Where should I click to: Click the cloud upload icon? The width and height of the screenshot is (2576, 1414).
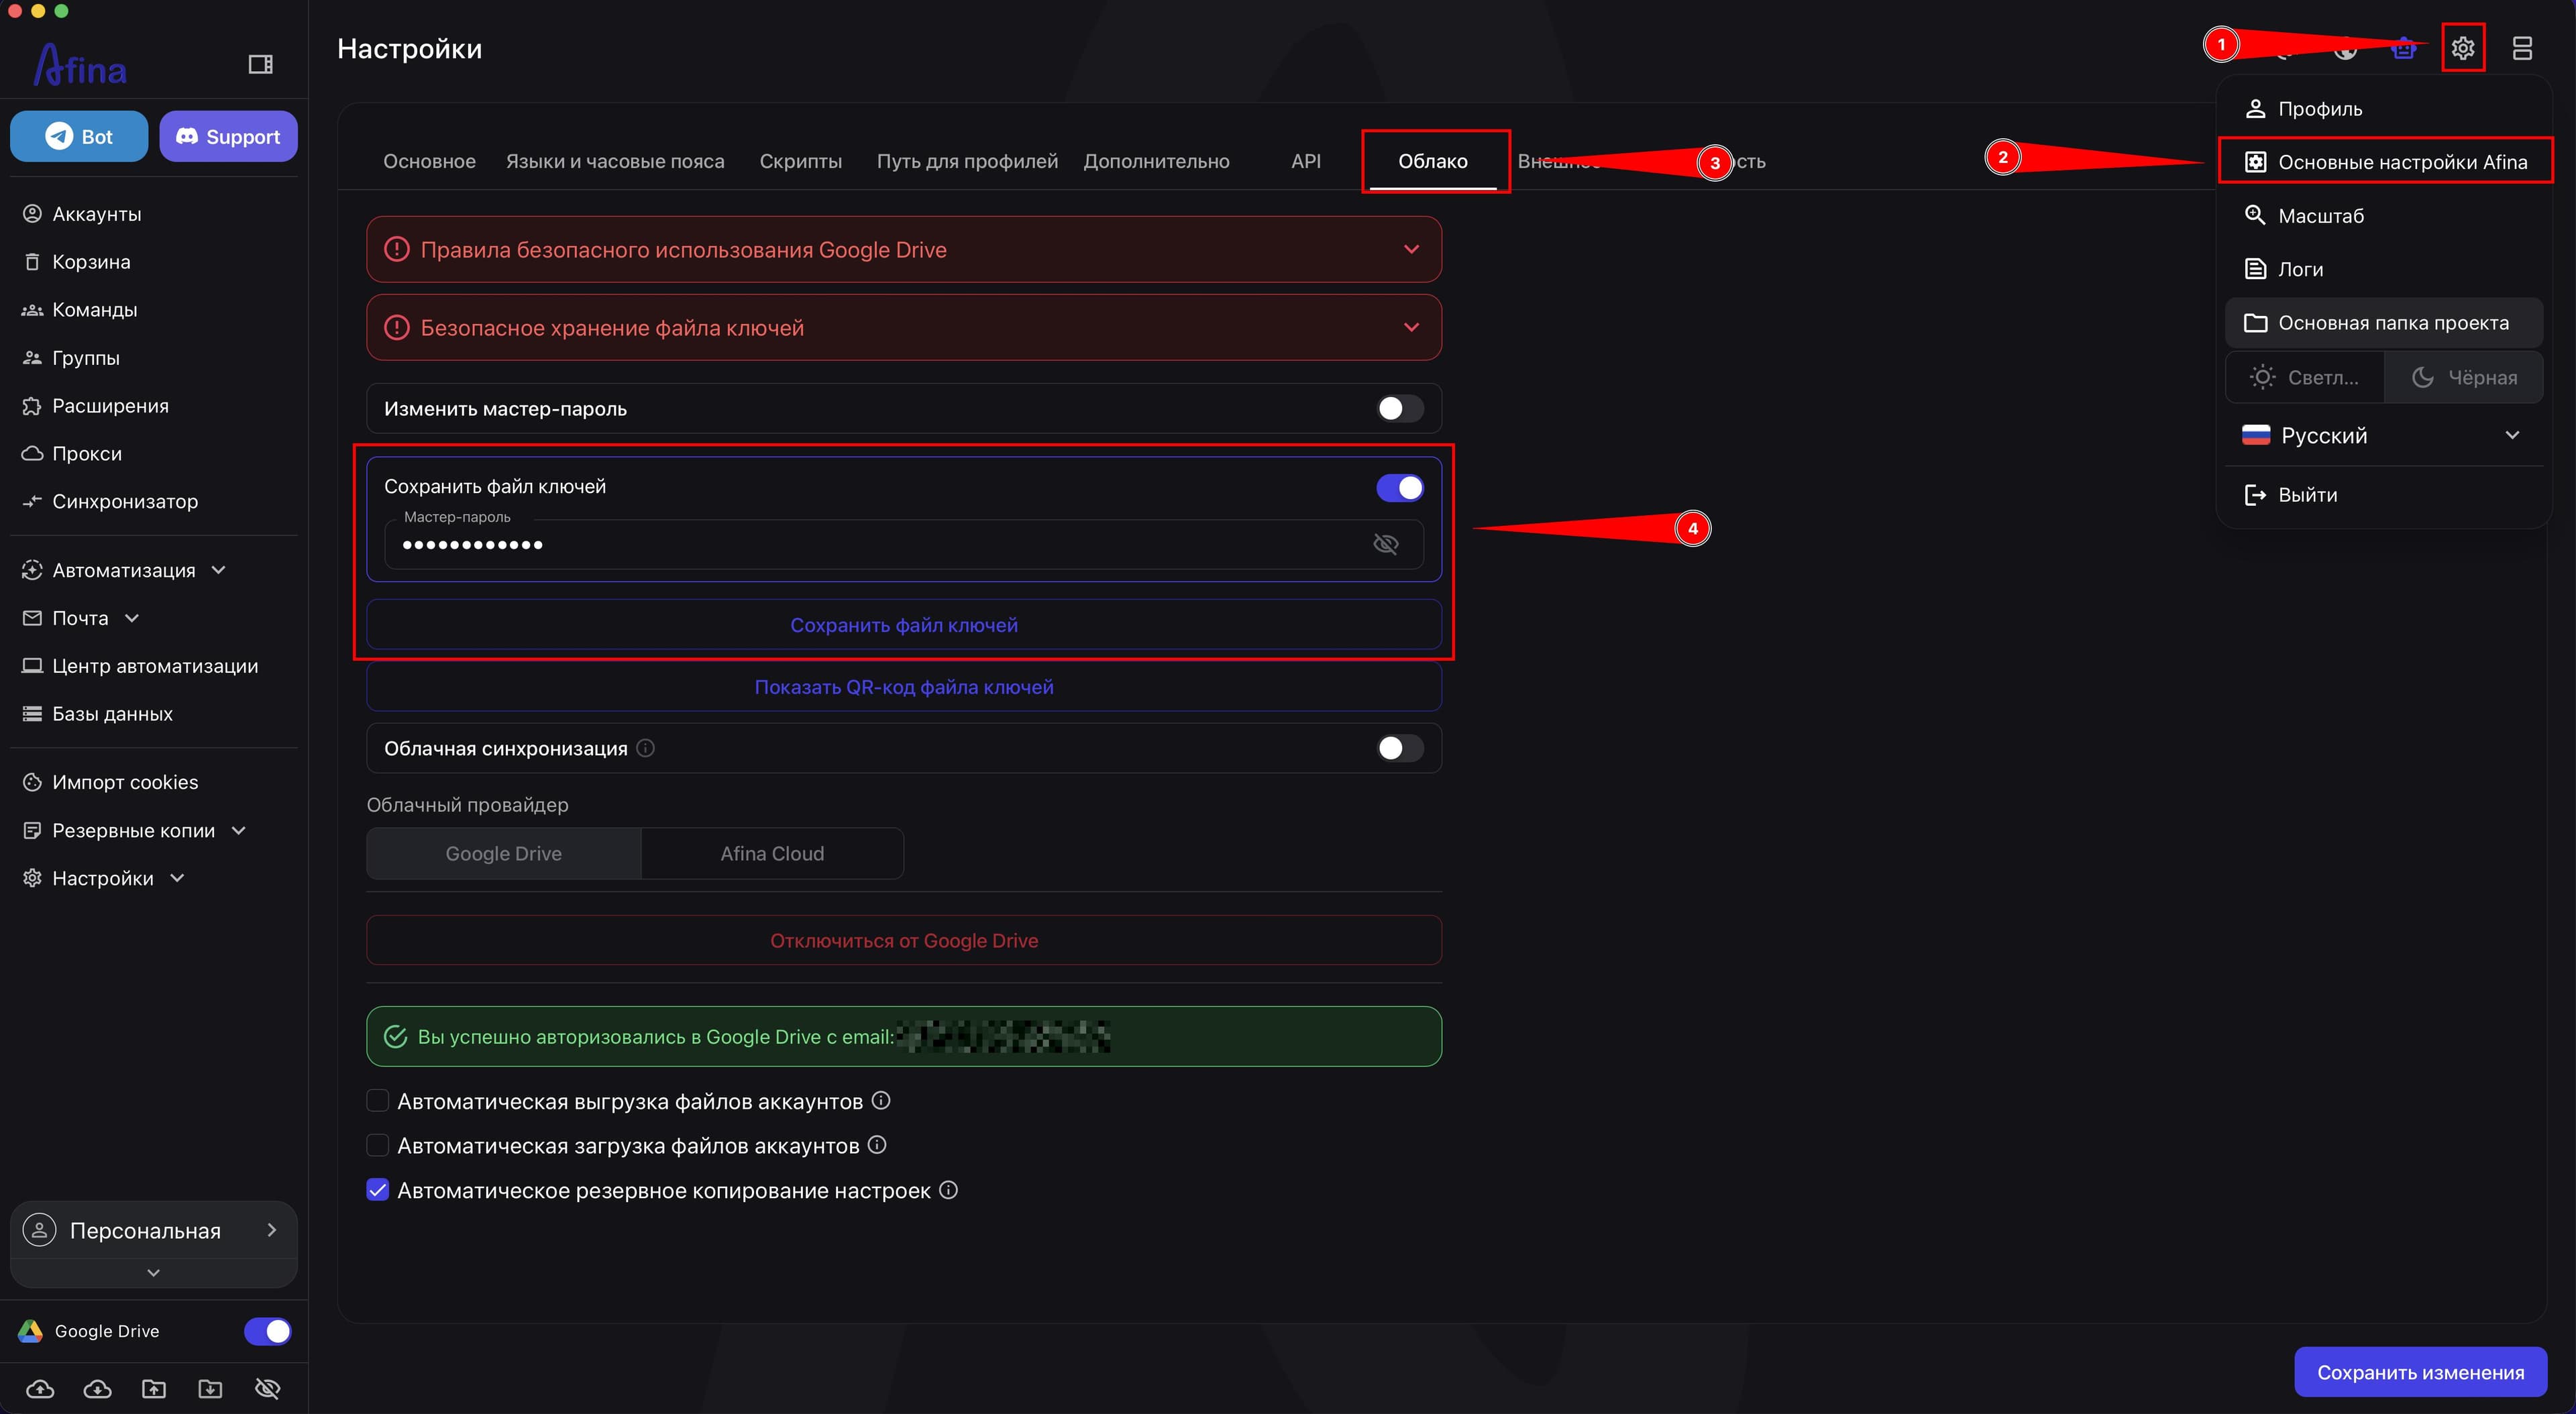40,1388
